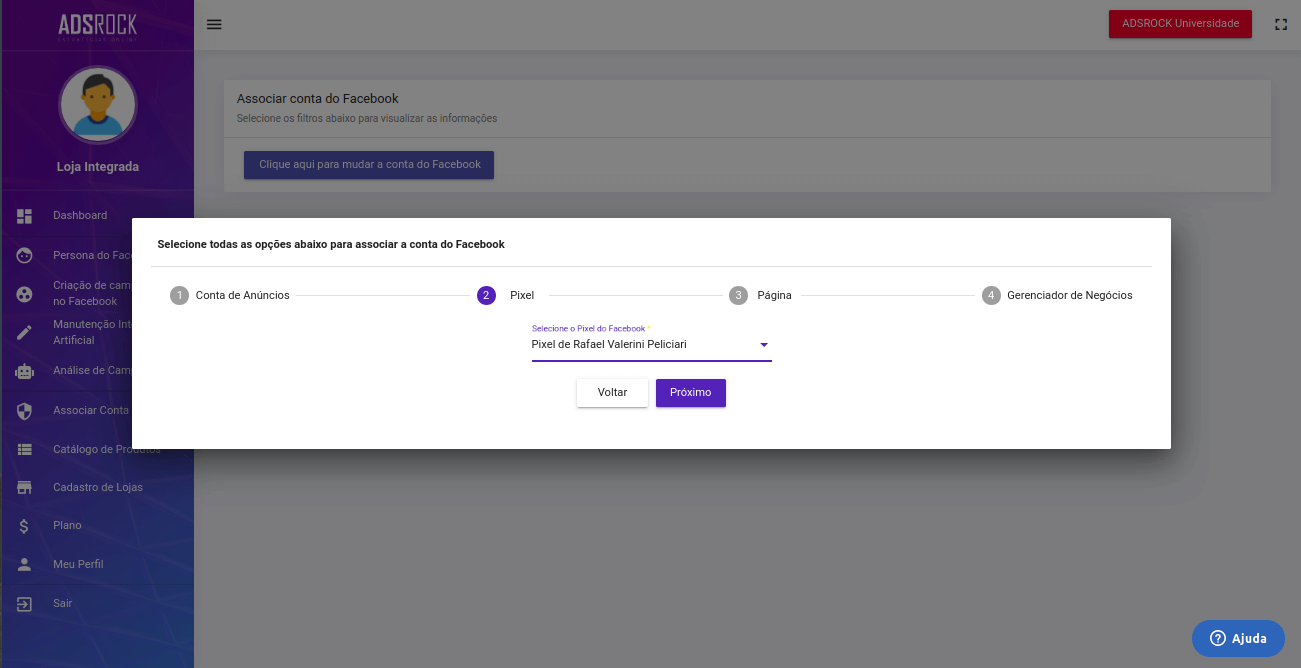Click the hamburger menu icon

coord(214,24)
